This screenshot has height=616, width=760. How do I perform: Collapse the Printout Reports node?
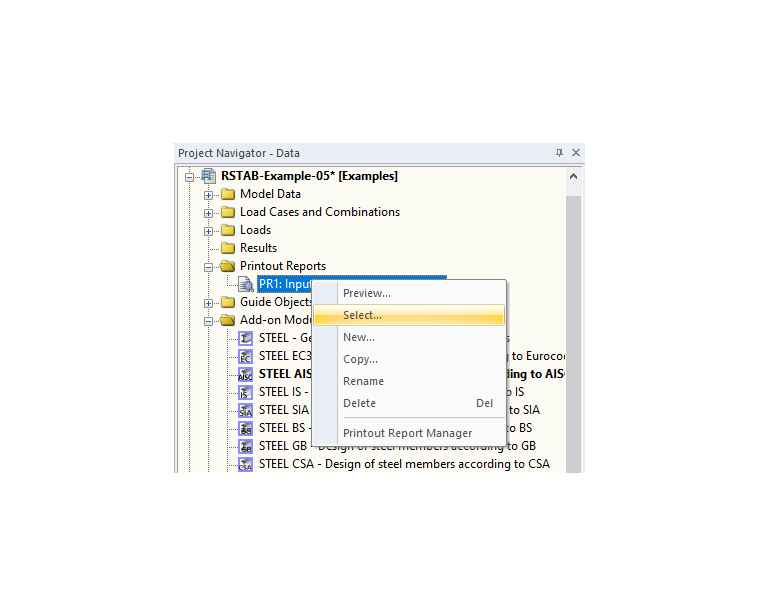click(x=208, y=267)
